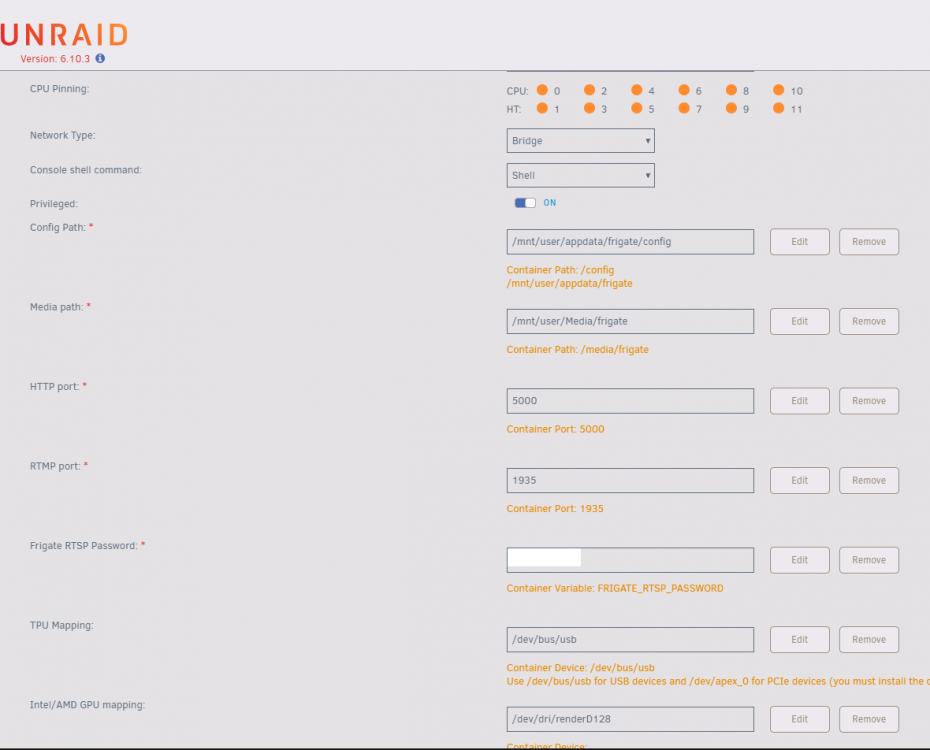Click Edit for TPU Mapping

click(800, 640)
